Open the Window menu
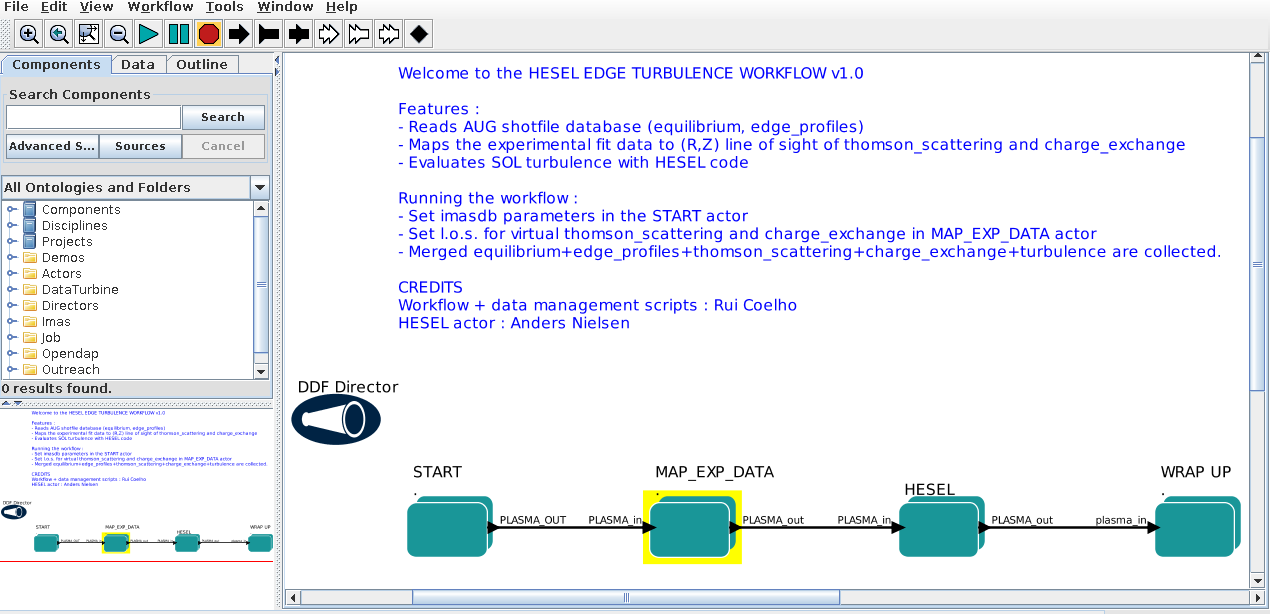 click(x=285, y=7)
